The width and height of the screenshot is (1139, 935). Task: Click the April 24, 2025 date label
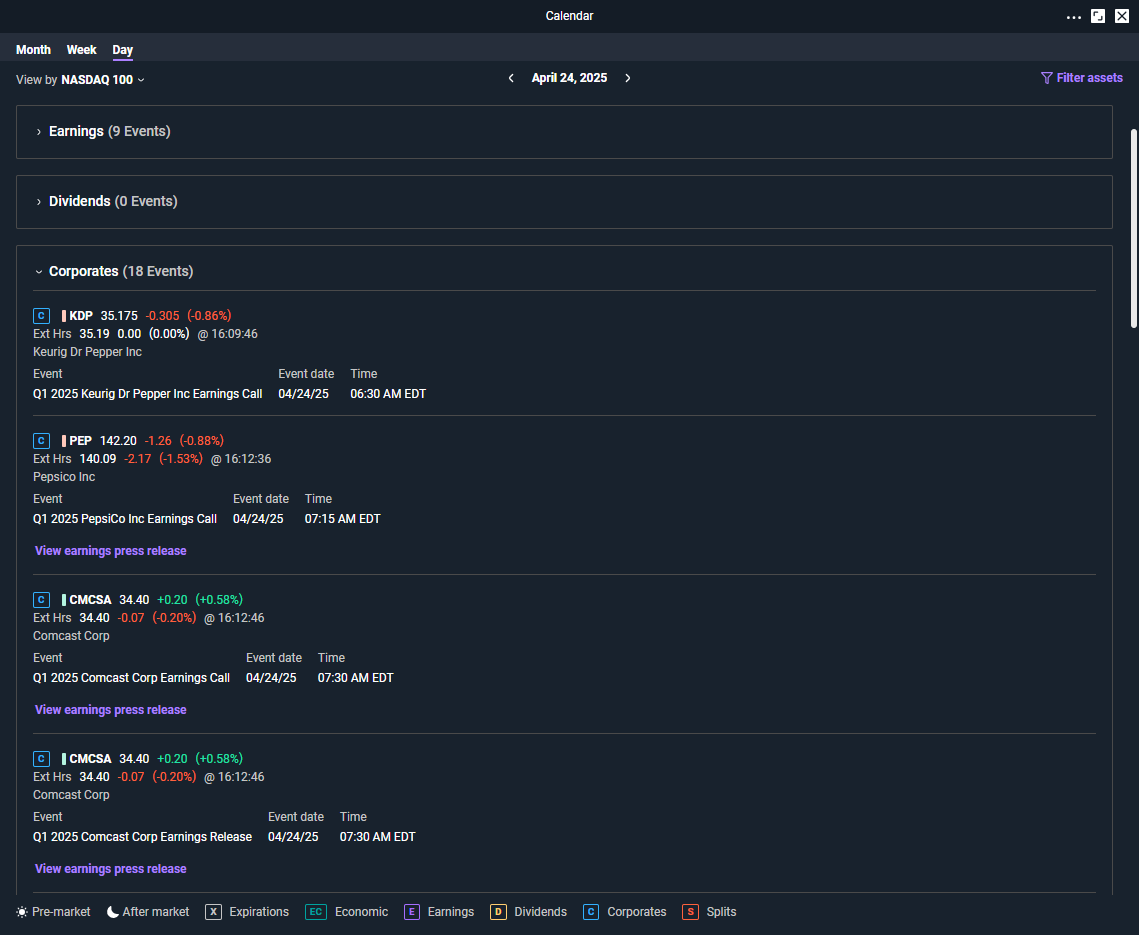coord(570,78)
